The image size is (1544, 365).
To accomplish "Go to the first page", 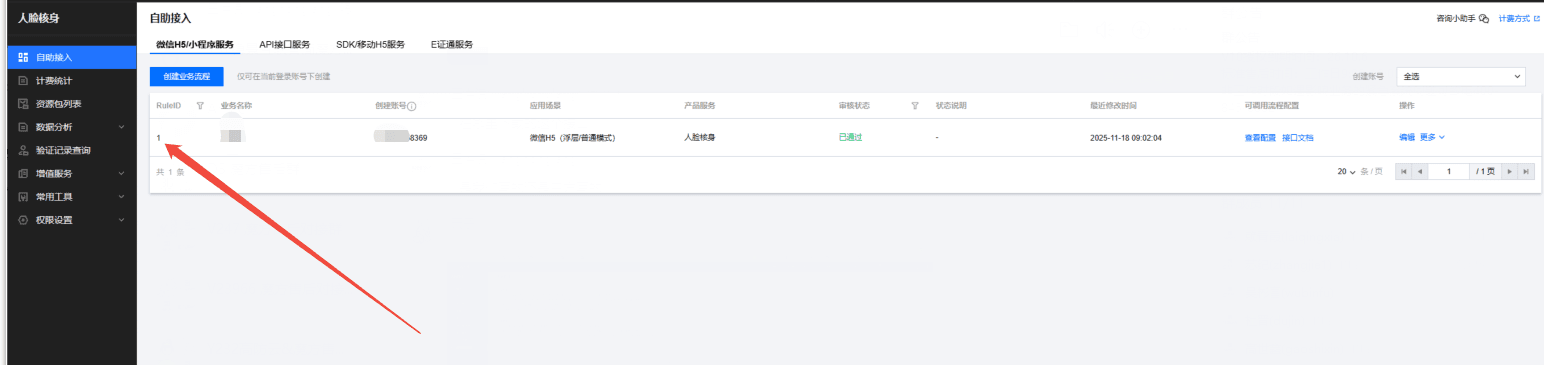I will point(1405,172).
